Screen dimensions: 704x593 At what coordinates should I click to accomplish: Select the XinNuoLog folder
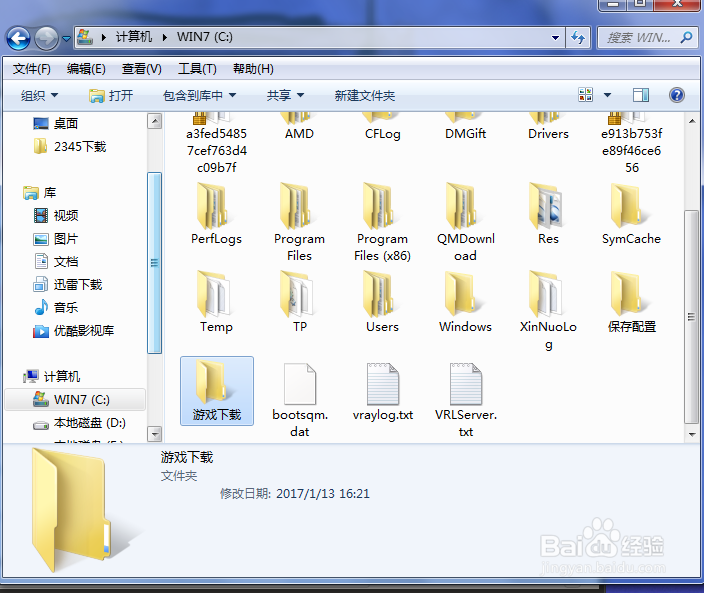click(548, 310)
